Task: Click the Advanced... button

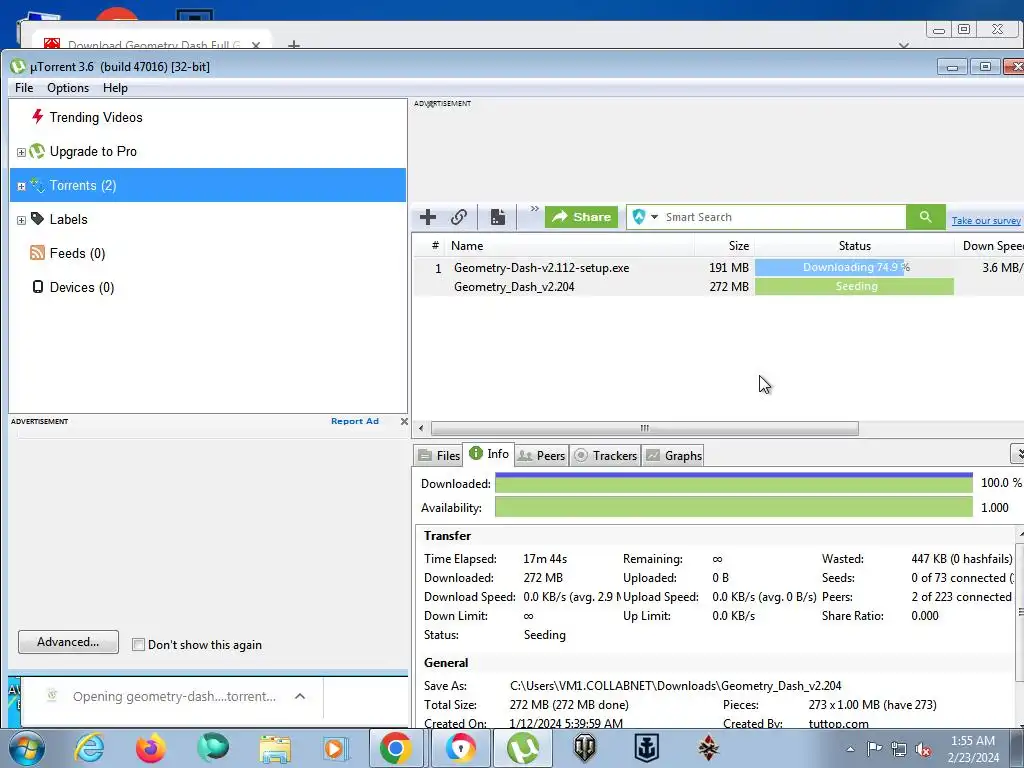Action: pyautogui.click(x=69, y=642)
